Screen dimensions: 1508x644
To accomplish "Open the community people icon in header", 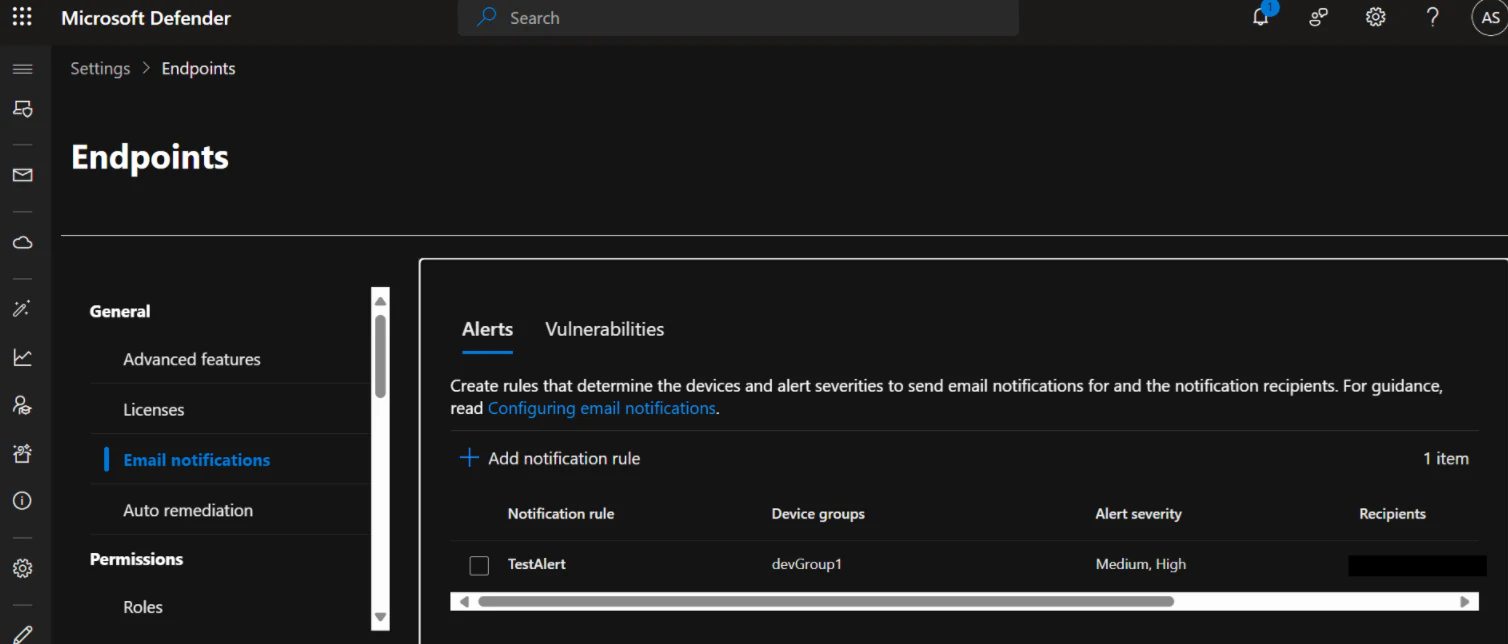I will [x=1318, y=17].
